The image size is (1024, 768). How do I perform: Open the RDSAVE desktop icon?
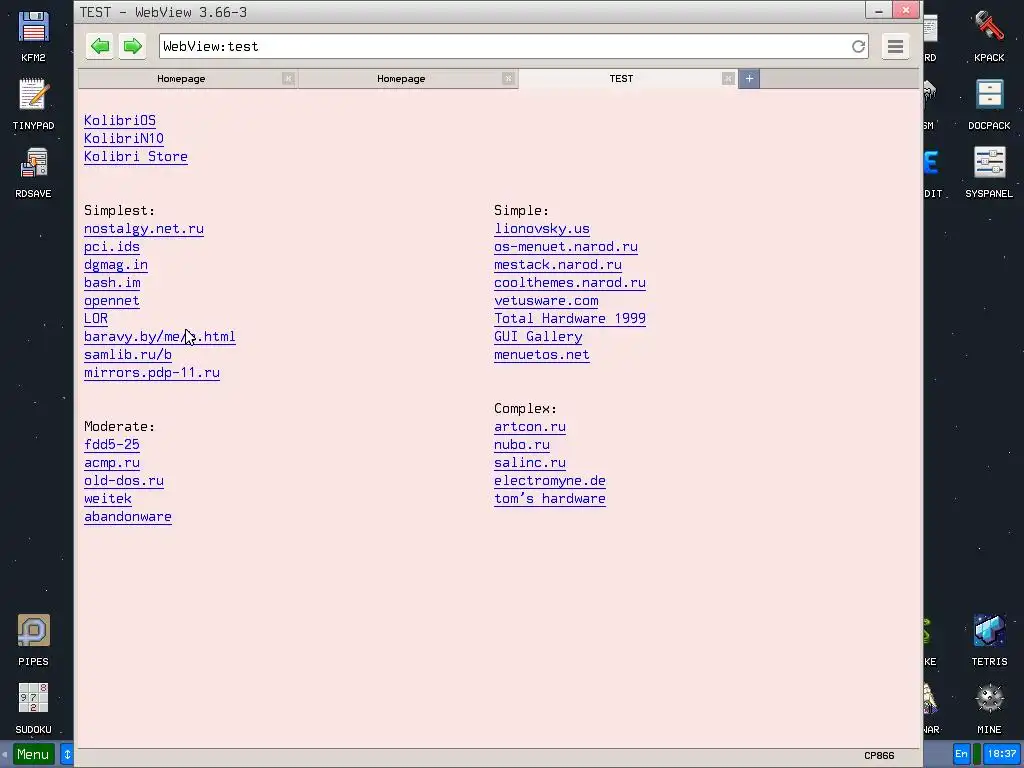[33, 172]
